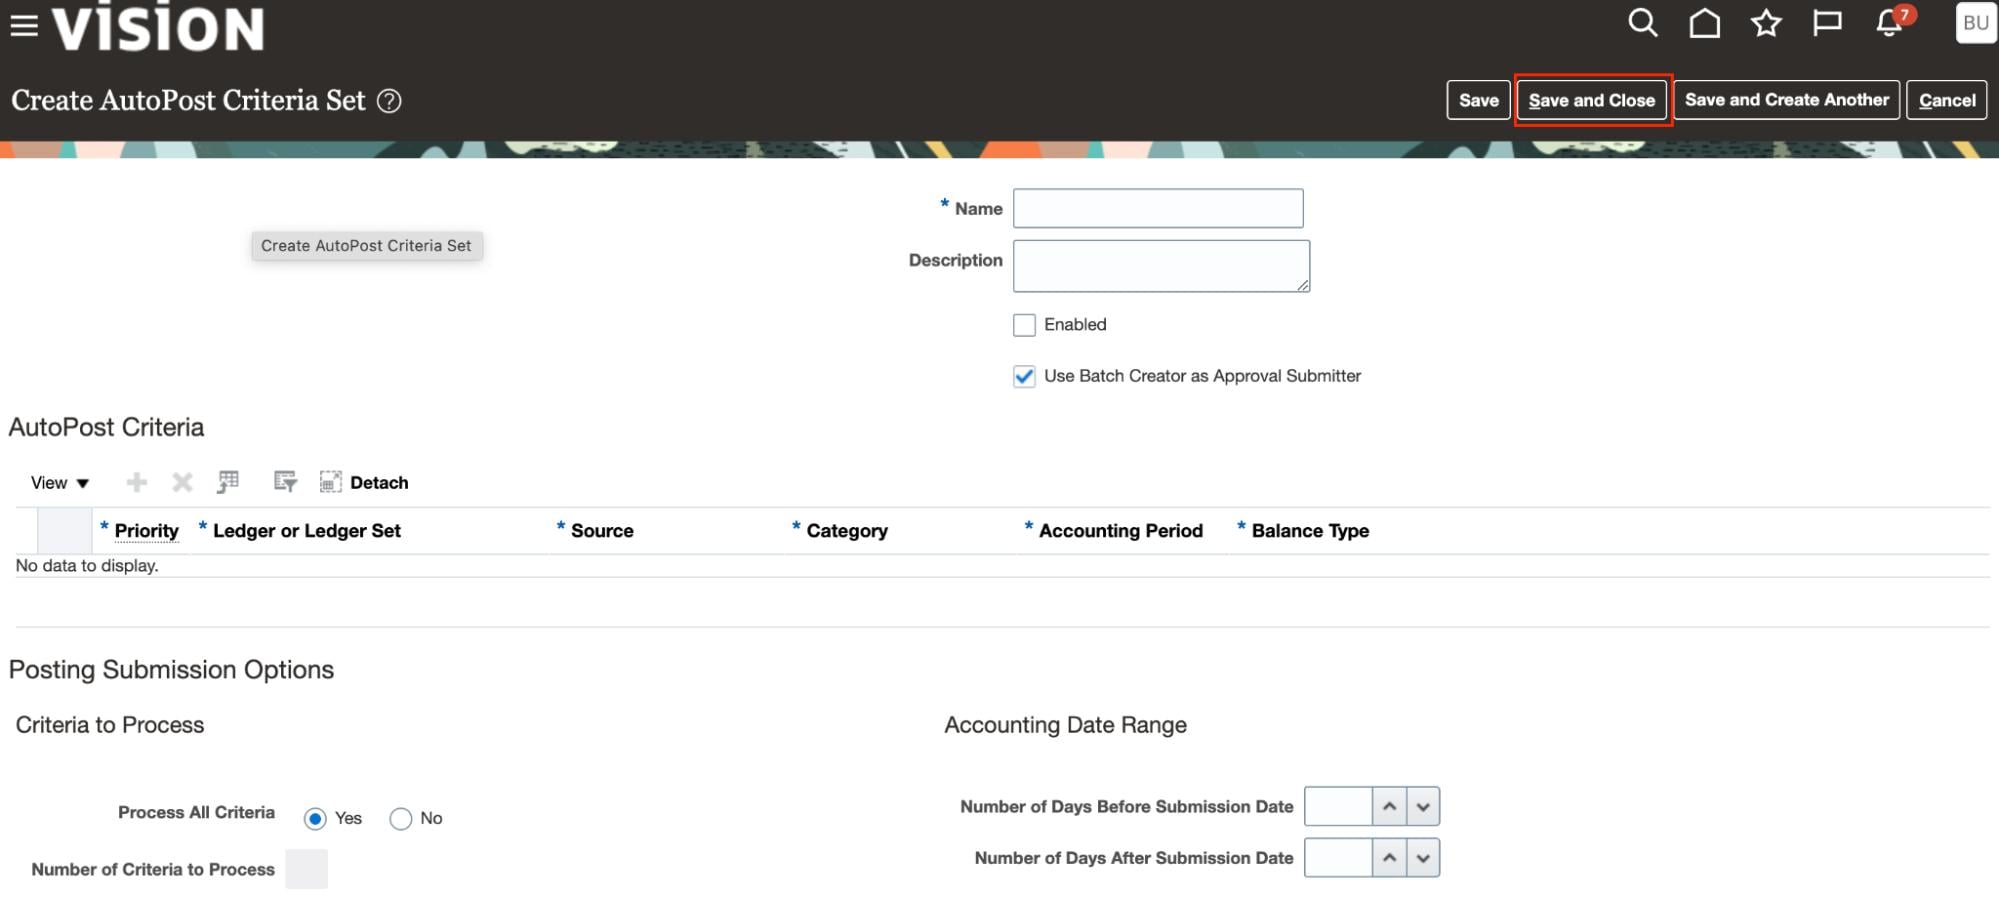Open the BU user profile menu
Screen dimensions: 1999x909
click(1975, 23)
